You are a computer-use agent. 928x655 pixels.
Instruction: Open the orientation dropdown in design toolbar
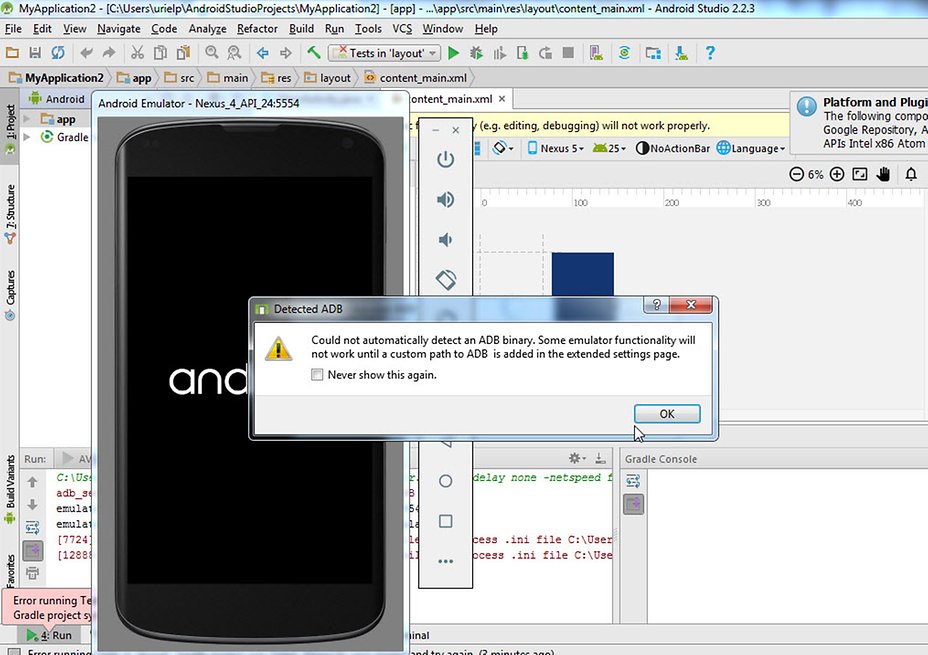click(x=503, y=148)
